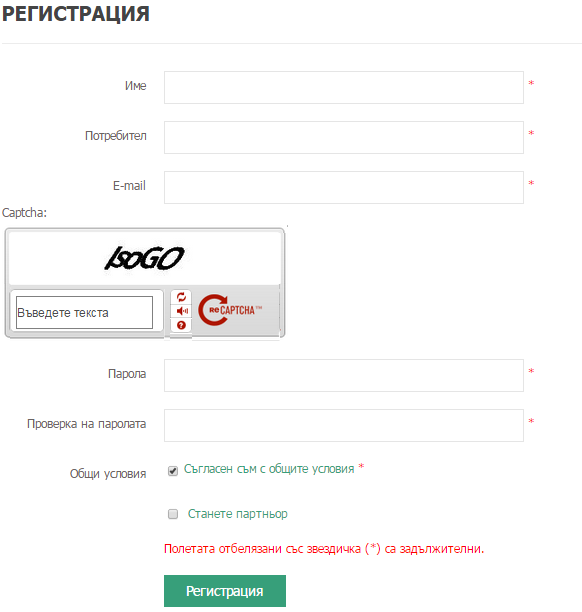This screenshot has width=582, height=612.
Task: Click the 'Общи условия' label
Action: 108,474
